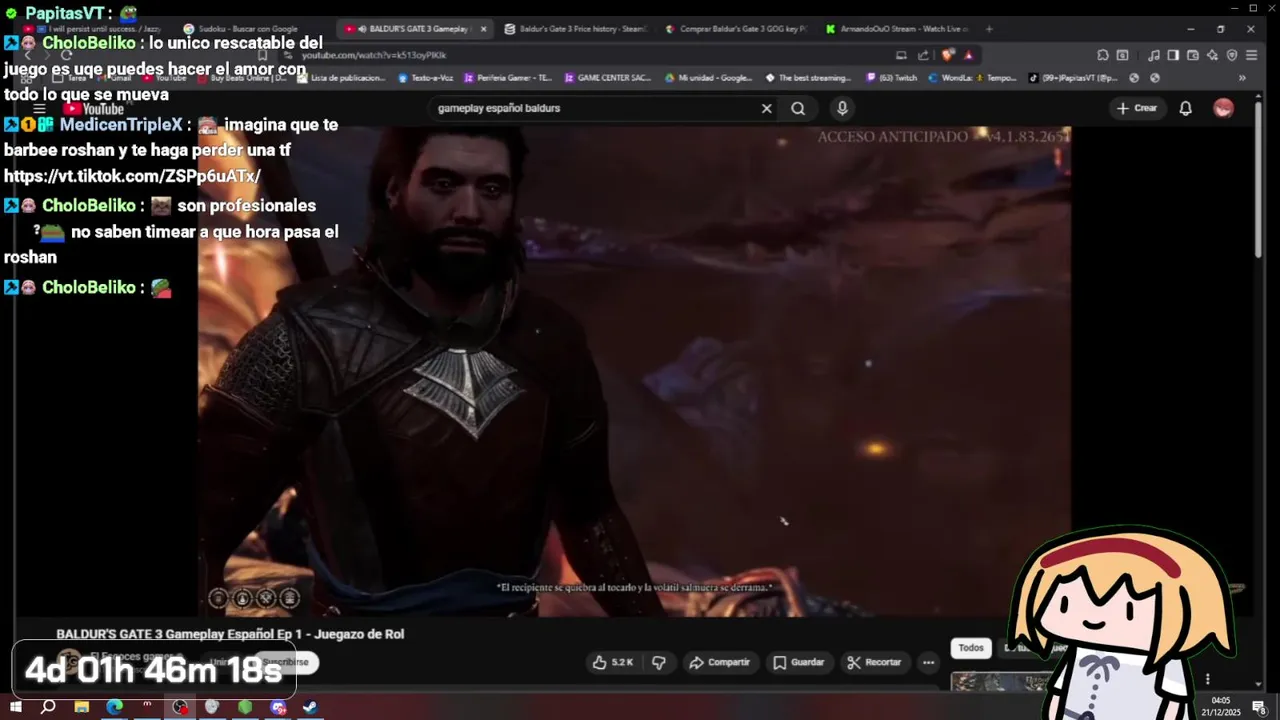Viewport: 1280px width, 720px height.
Task: Open three-dot menu of suggested video
Action: [1207, 680]
